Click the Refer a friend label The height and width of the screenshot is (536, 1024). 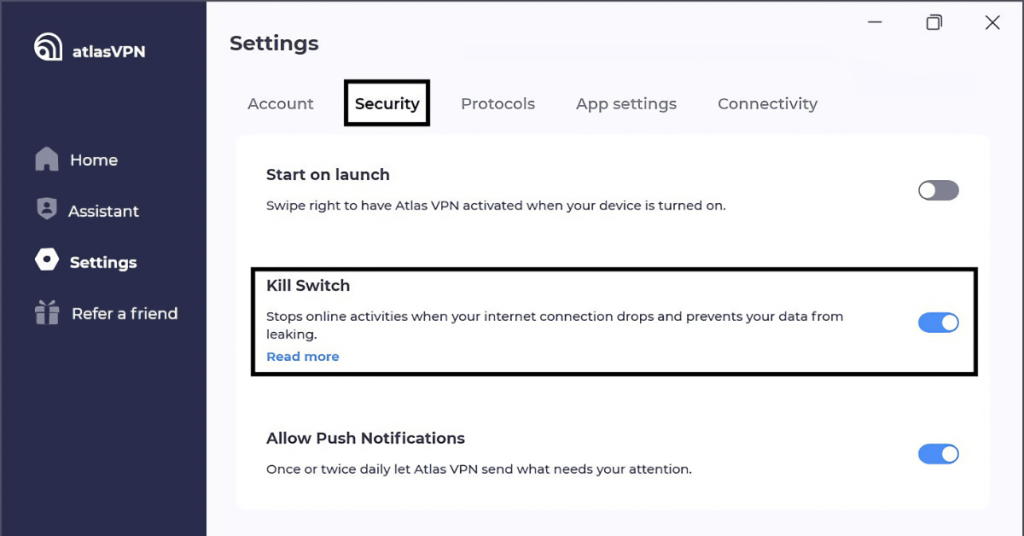click(x=125, y=313)
